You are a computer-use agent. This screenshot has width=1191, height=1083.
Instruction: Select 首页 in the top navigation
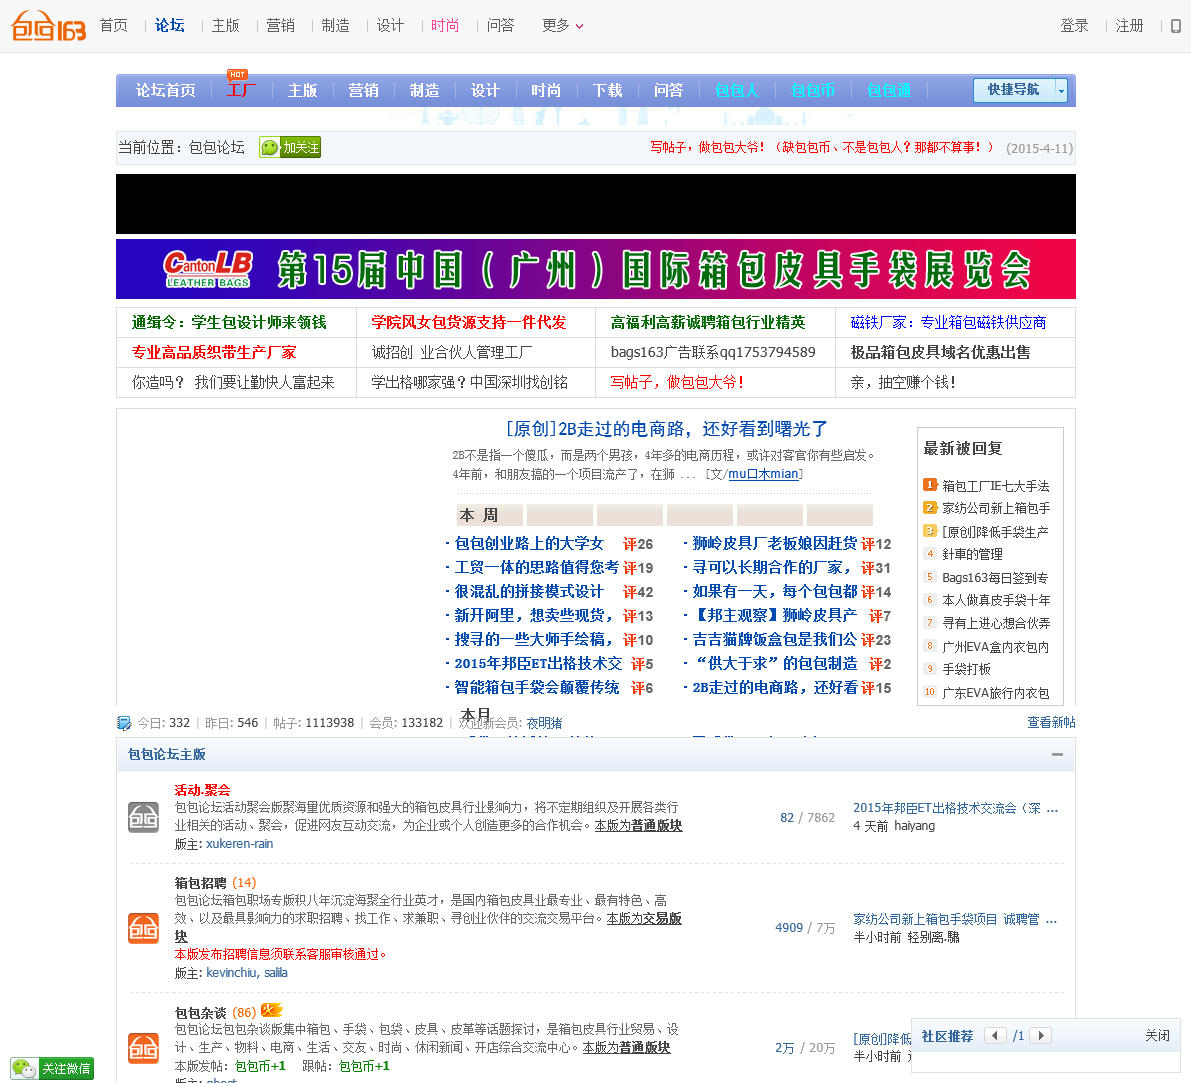click(x=114, y=26)
